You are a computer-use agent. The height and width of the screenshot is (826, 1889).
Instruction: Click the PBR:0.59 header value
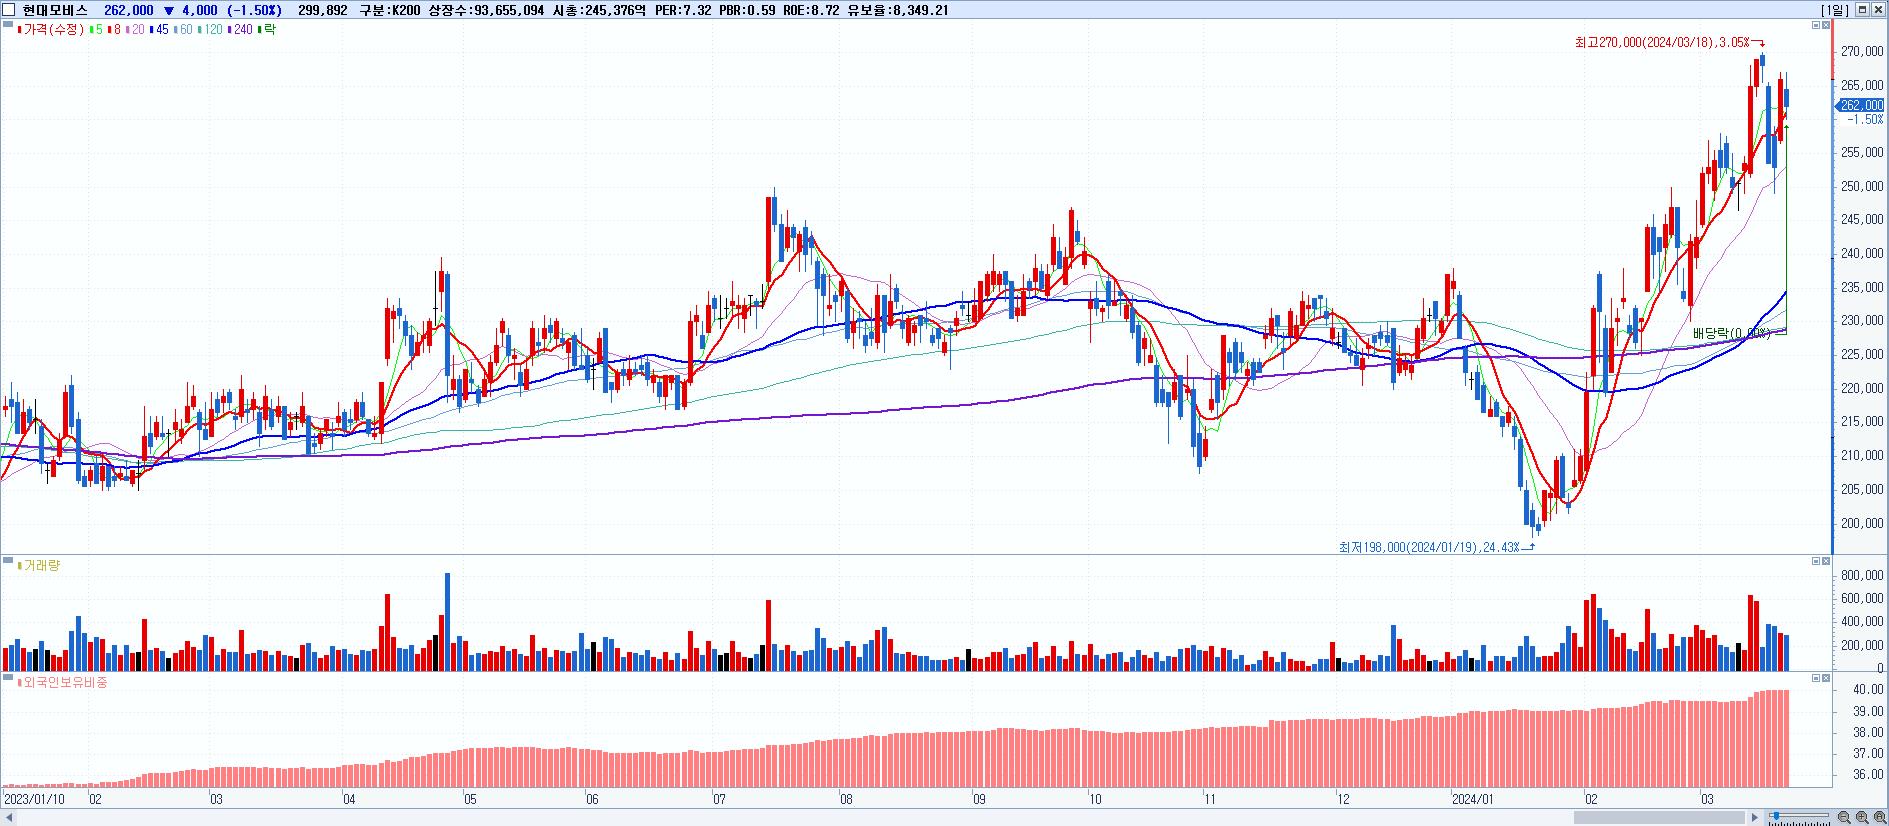coord(747,10)
